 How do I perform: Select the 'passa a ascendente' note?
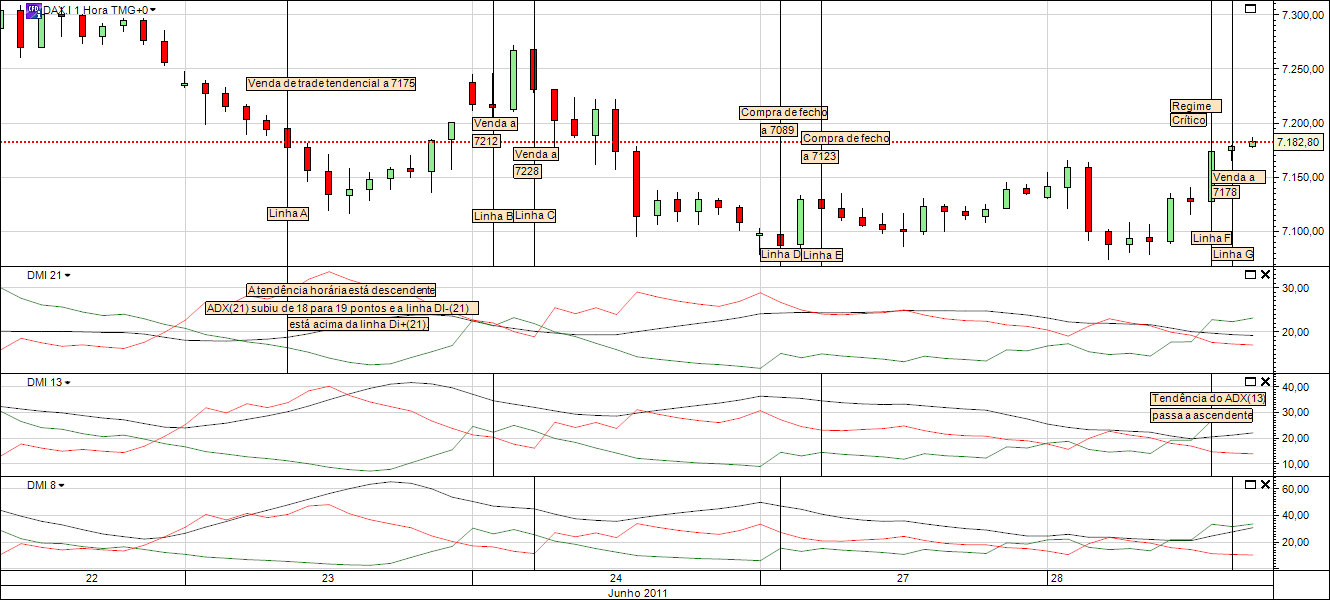(x=1201, y=414)
